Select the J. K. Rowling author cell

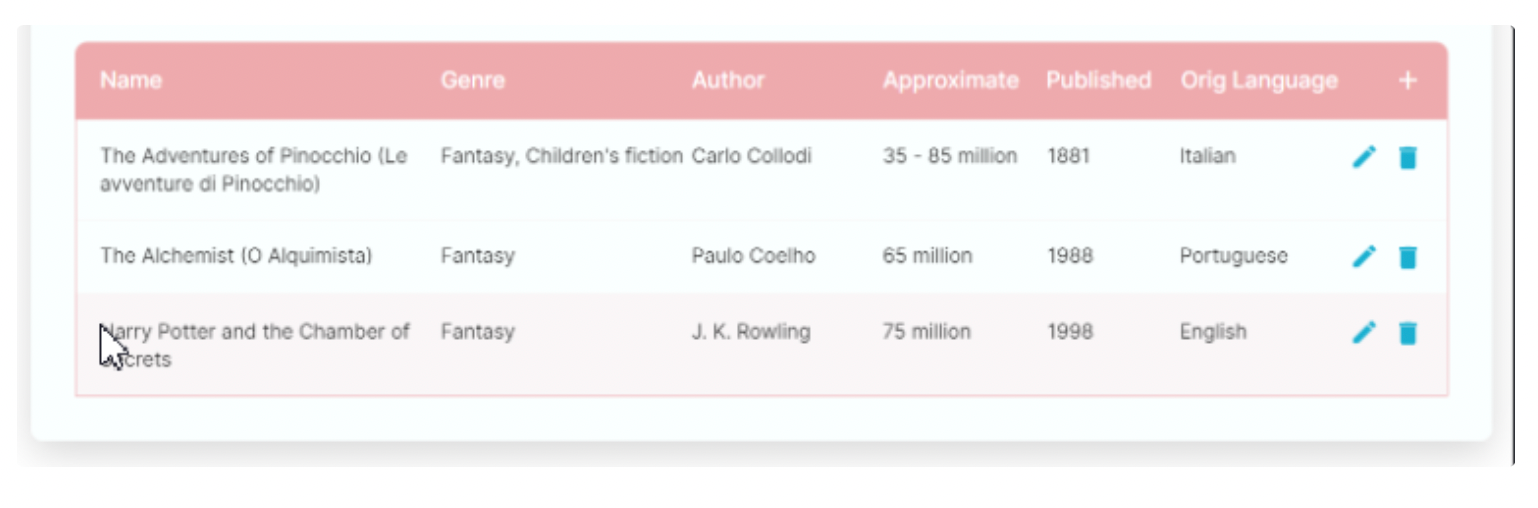pyautogui.click(x=750, y=332)
